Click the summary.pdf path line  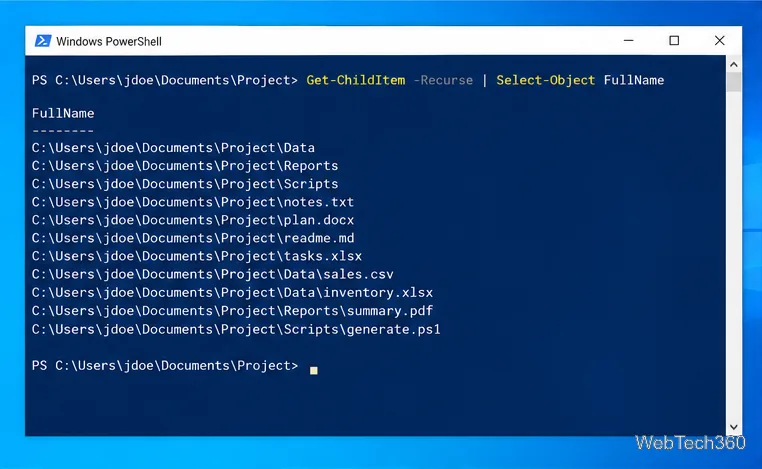click(232, 311)
